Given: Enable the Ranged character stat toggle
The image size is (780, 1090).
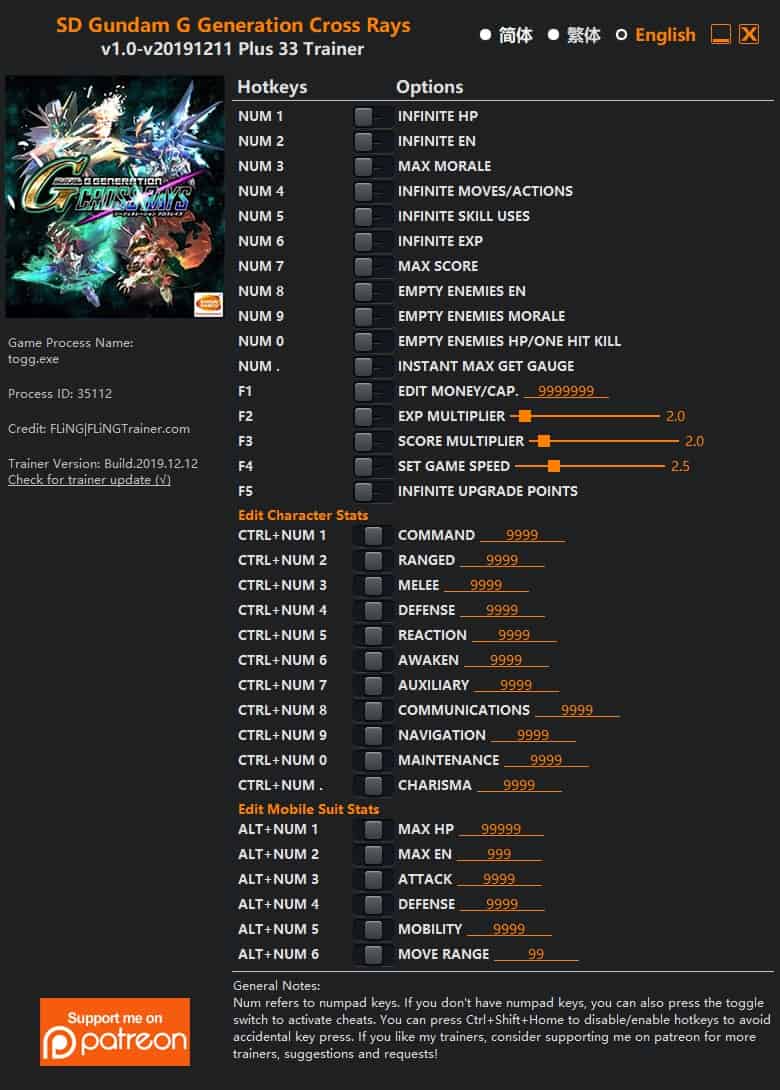Looking at the screenshot, I should 373,560.
